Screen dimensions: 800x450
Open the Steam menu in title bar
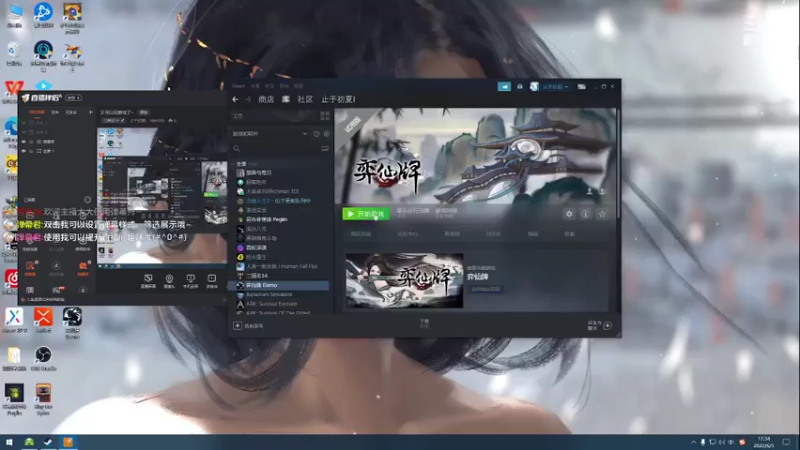point(238,86)
